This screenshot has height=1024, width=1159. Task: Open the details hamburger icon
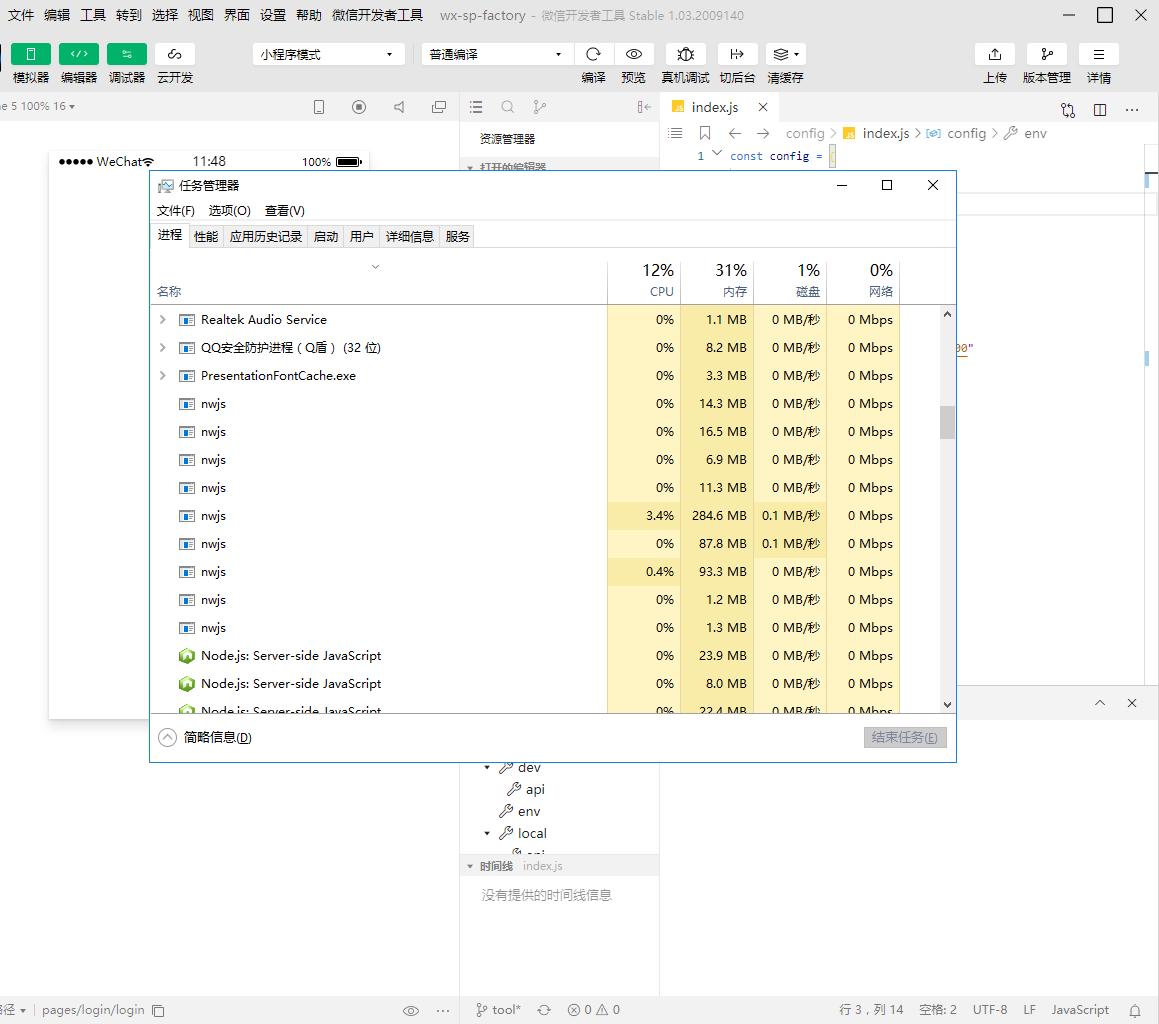click(1098, 54)
